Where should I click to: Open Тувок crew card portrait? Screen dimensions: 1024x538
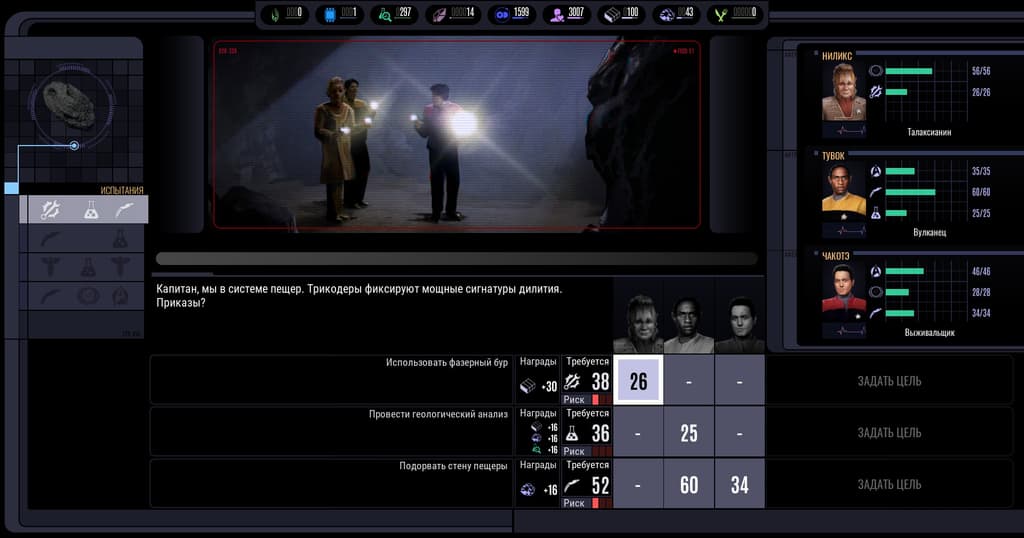(x=843, y=191)
